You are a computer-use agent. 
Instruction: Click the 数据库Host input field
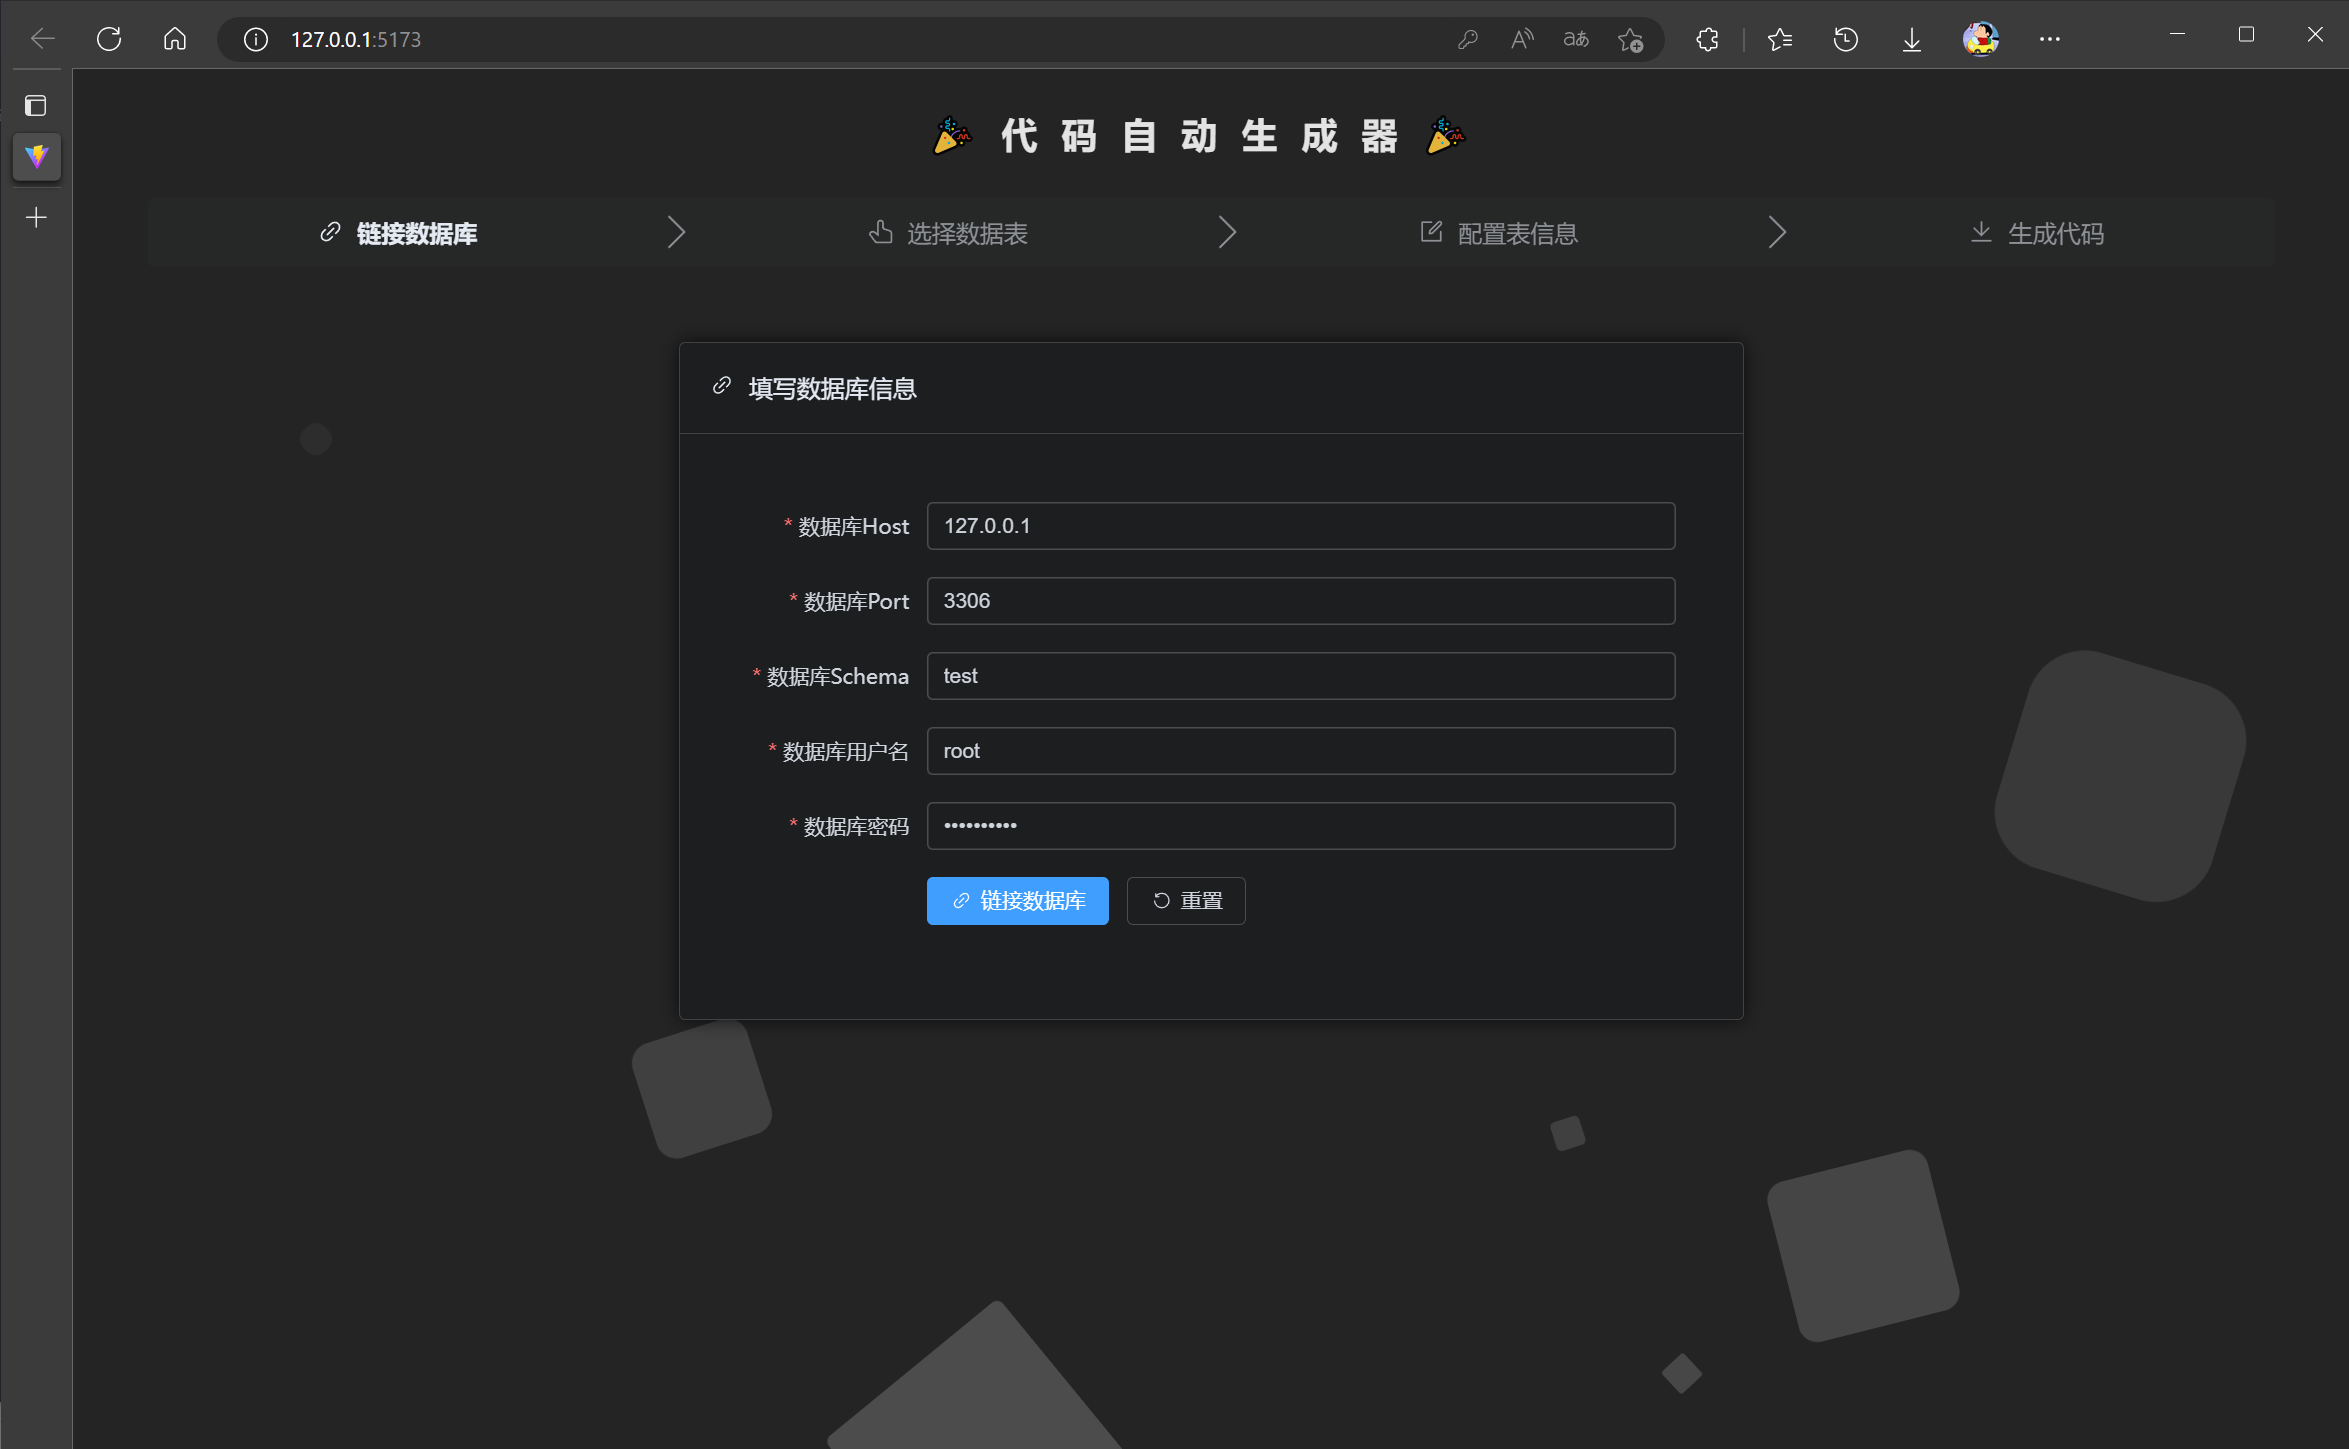click(1301, 526)
